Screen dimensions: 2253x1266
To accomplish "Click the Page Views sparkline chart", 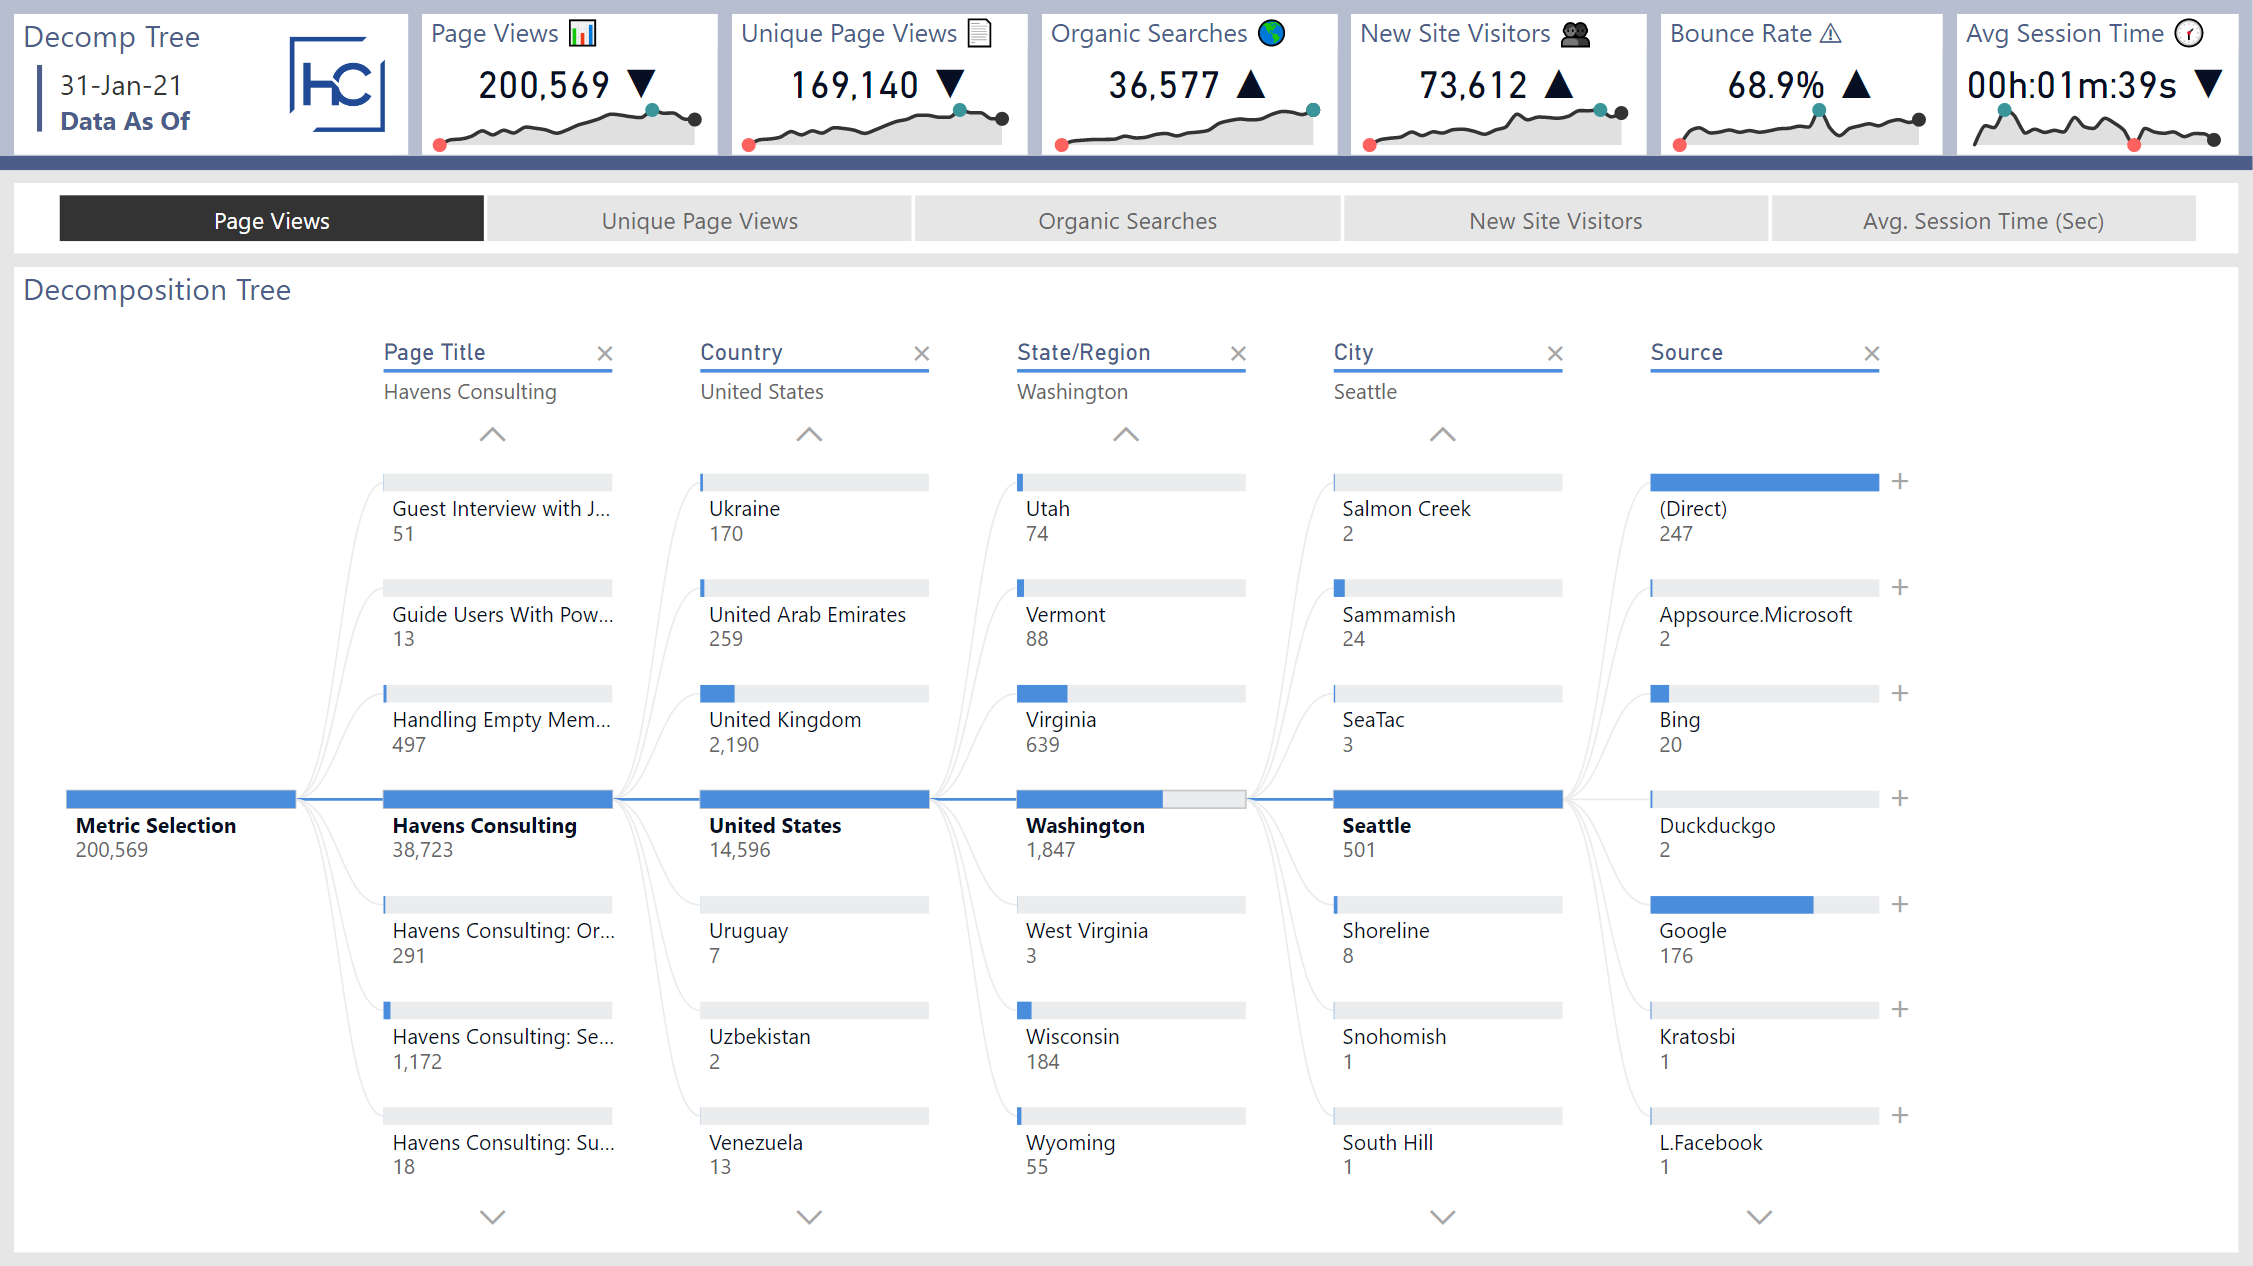I will (566, 129).
